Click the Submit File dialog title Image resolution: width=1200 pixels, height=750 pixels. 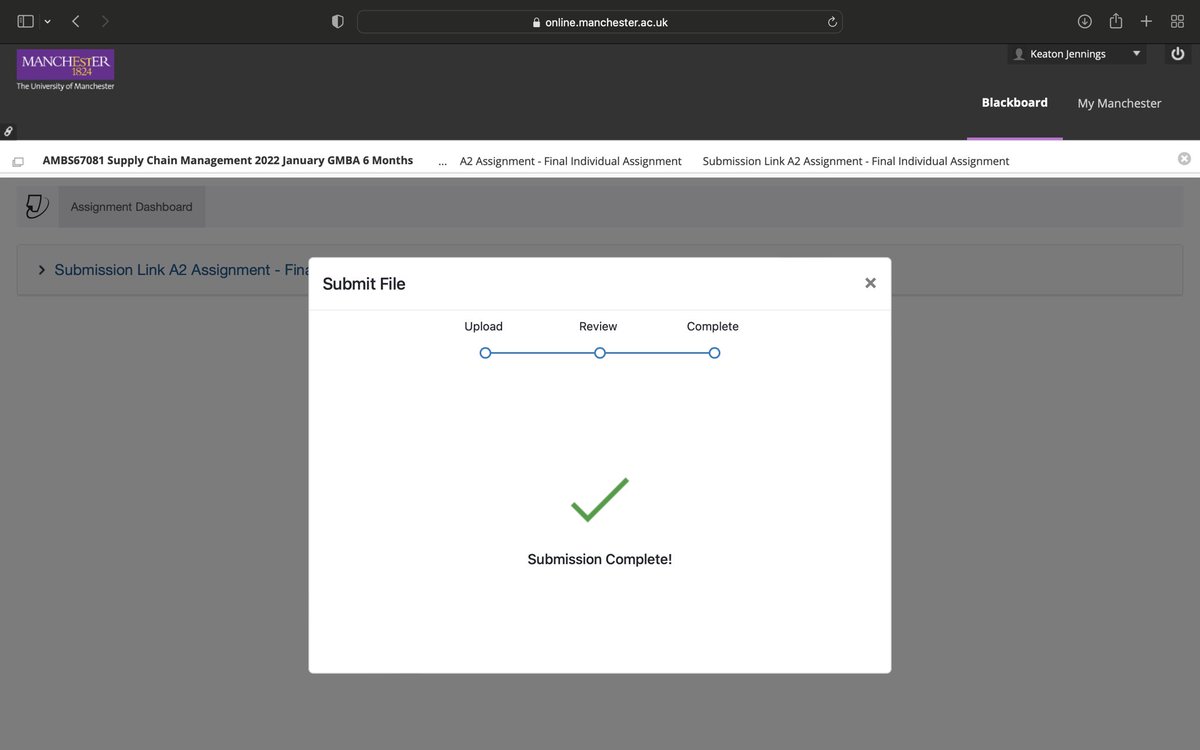point(364,284)
